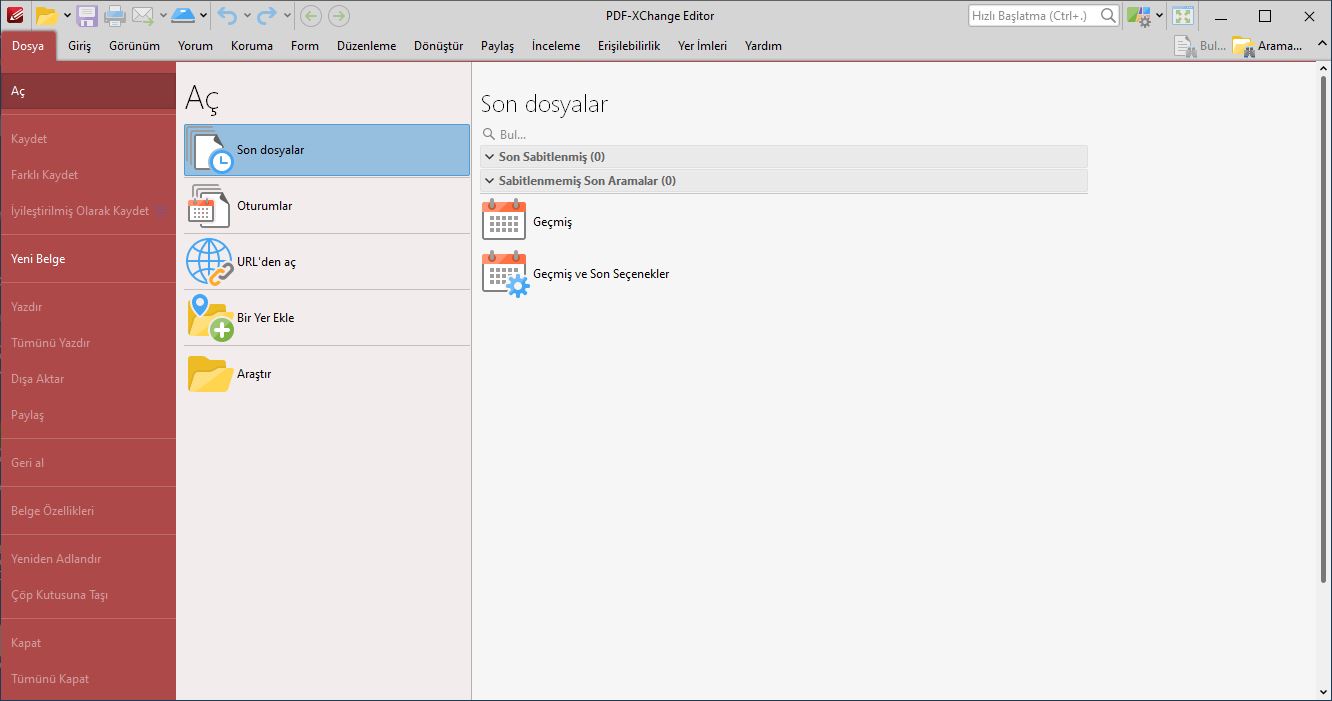Open the Redo history dropdown arrow
The height and width of the screenshot is (701, 1332).
click(287, 16)
